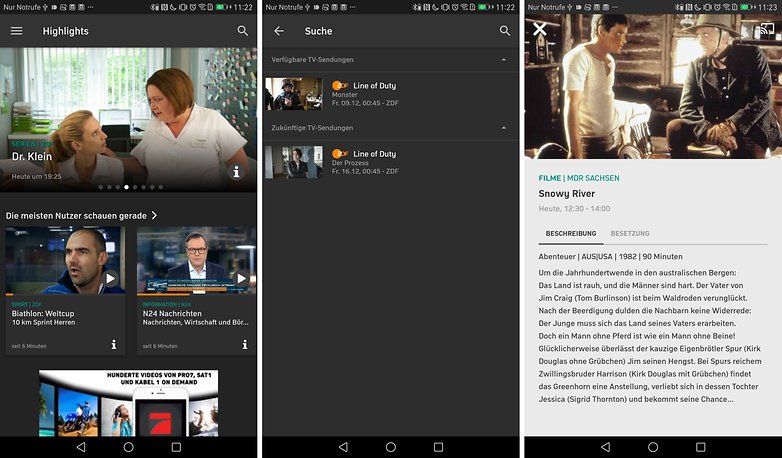Play the Biathlon: Weltcup stream
782x458 pixels.
pos(110,278)
